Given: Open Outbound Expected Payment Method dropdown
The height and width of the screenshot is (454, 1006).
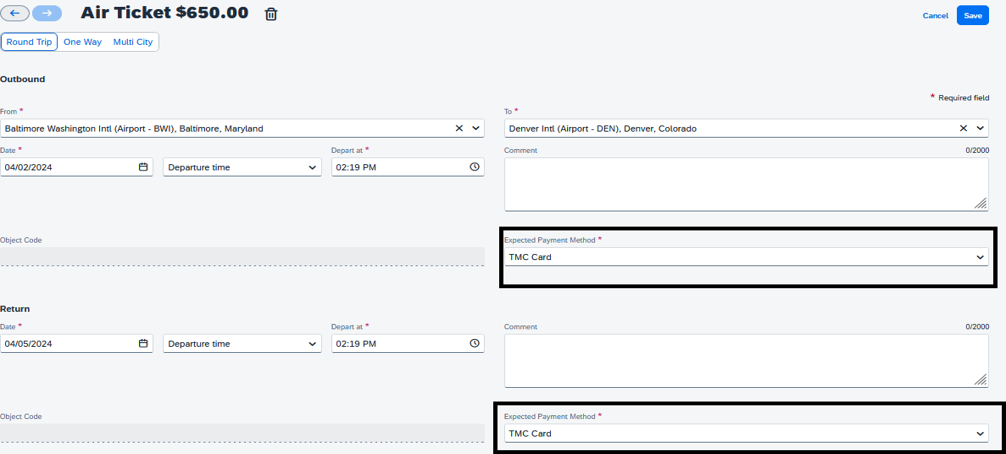Looking at the screenshot, I should click(x=745, y=257).
